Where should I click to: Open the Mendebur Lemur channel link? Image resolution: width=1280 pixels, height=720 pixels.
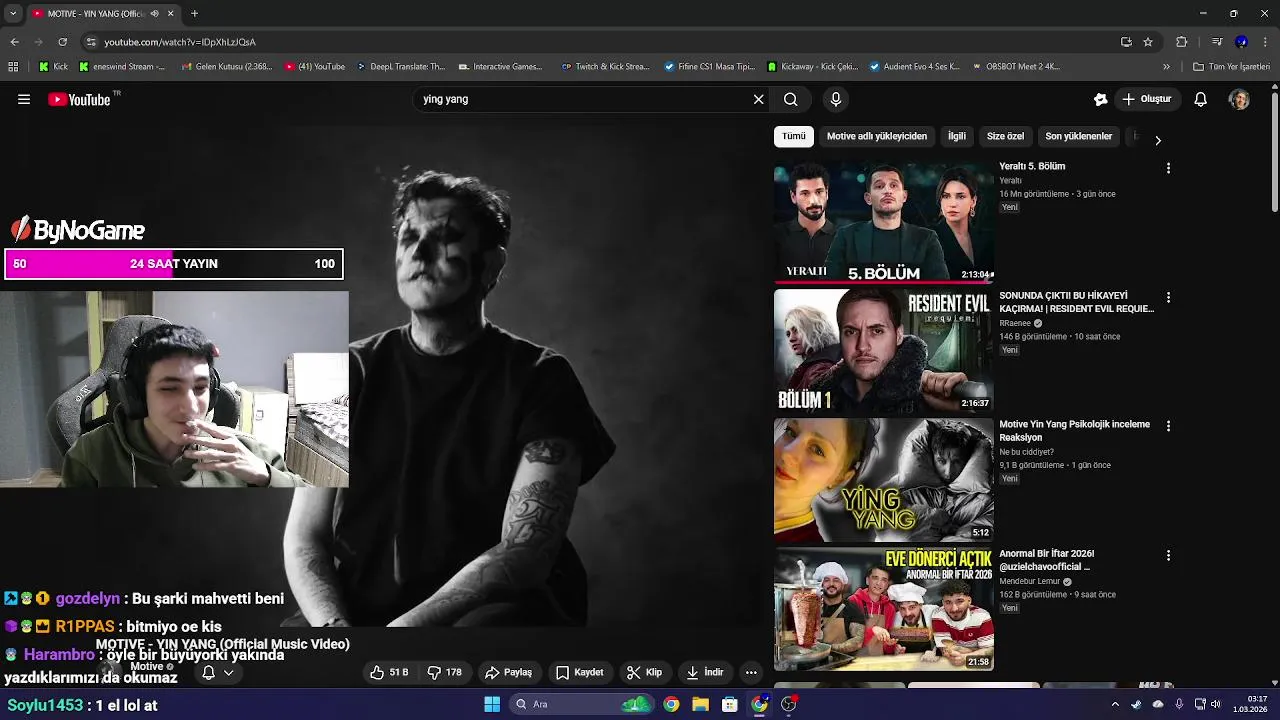1029,581
